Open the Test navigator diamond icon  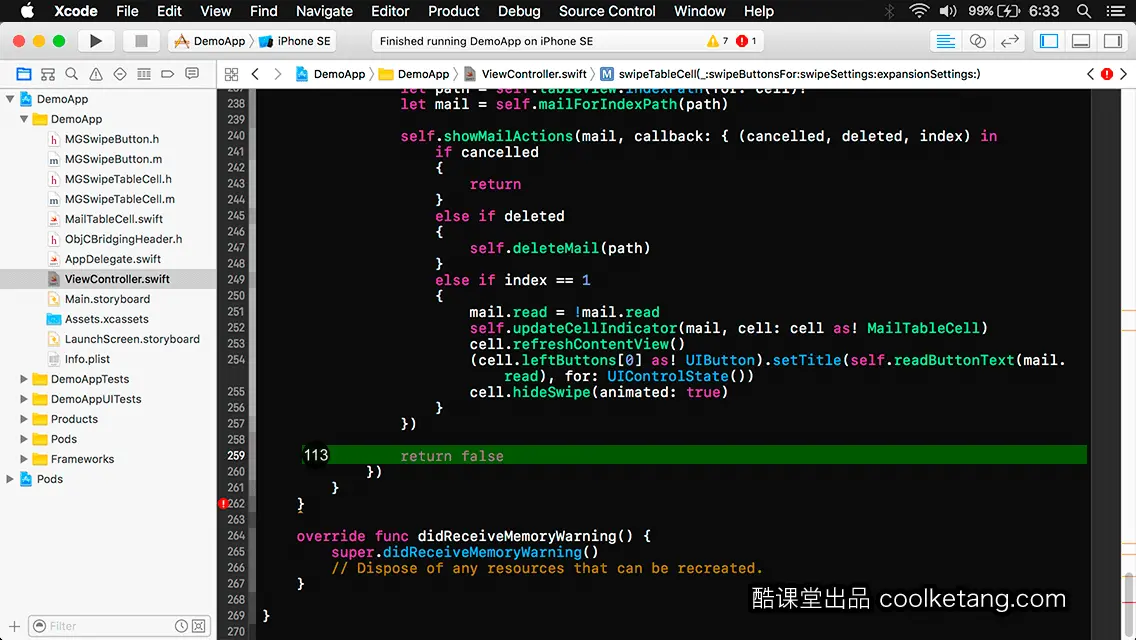point(120,74)
